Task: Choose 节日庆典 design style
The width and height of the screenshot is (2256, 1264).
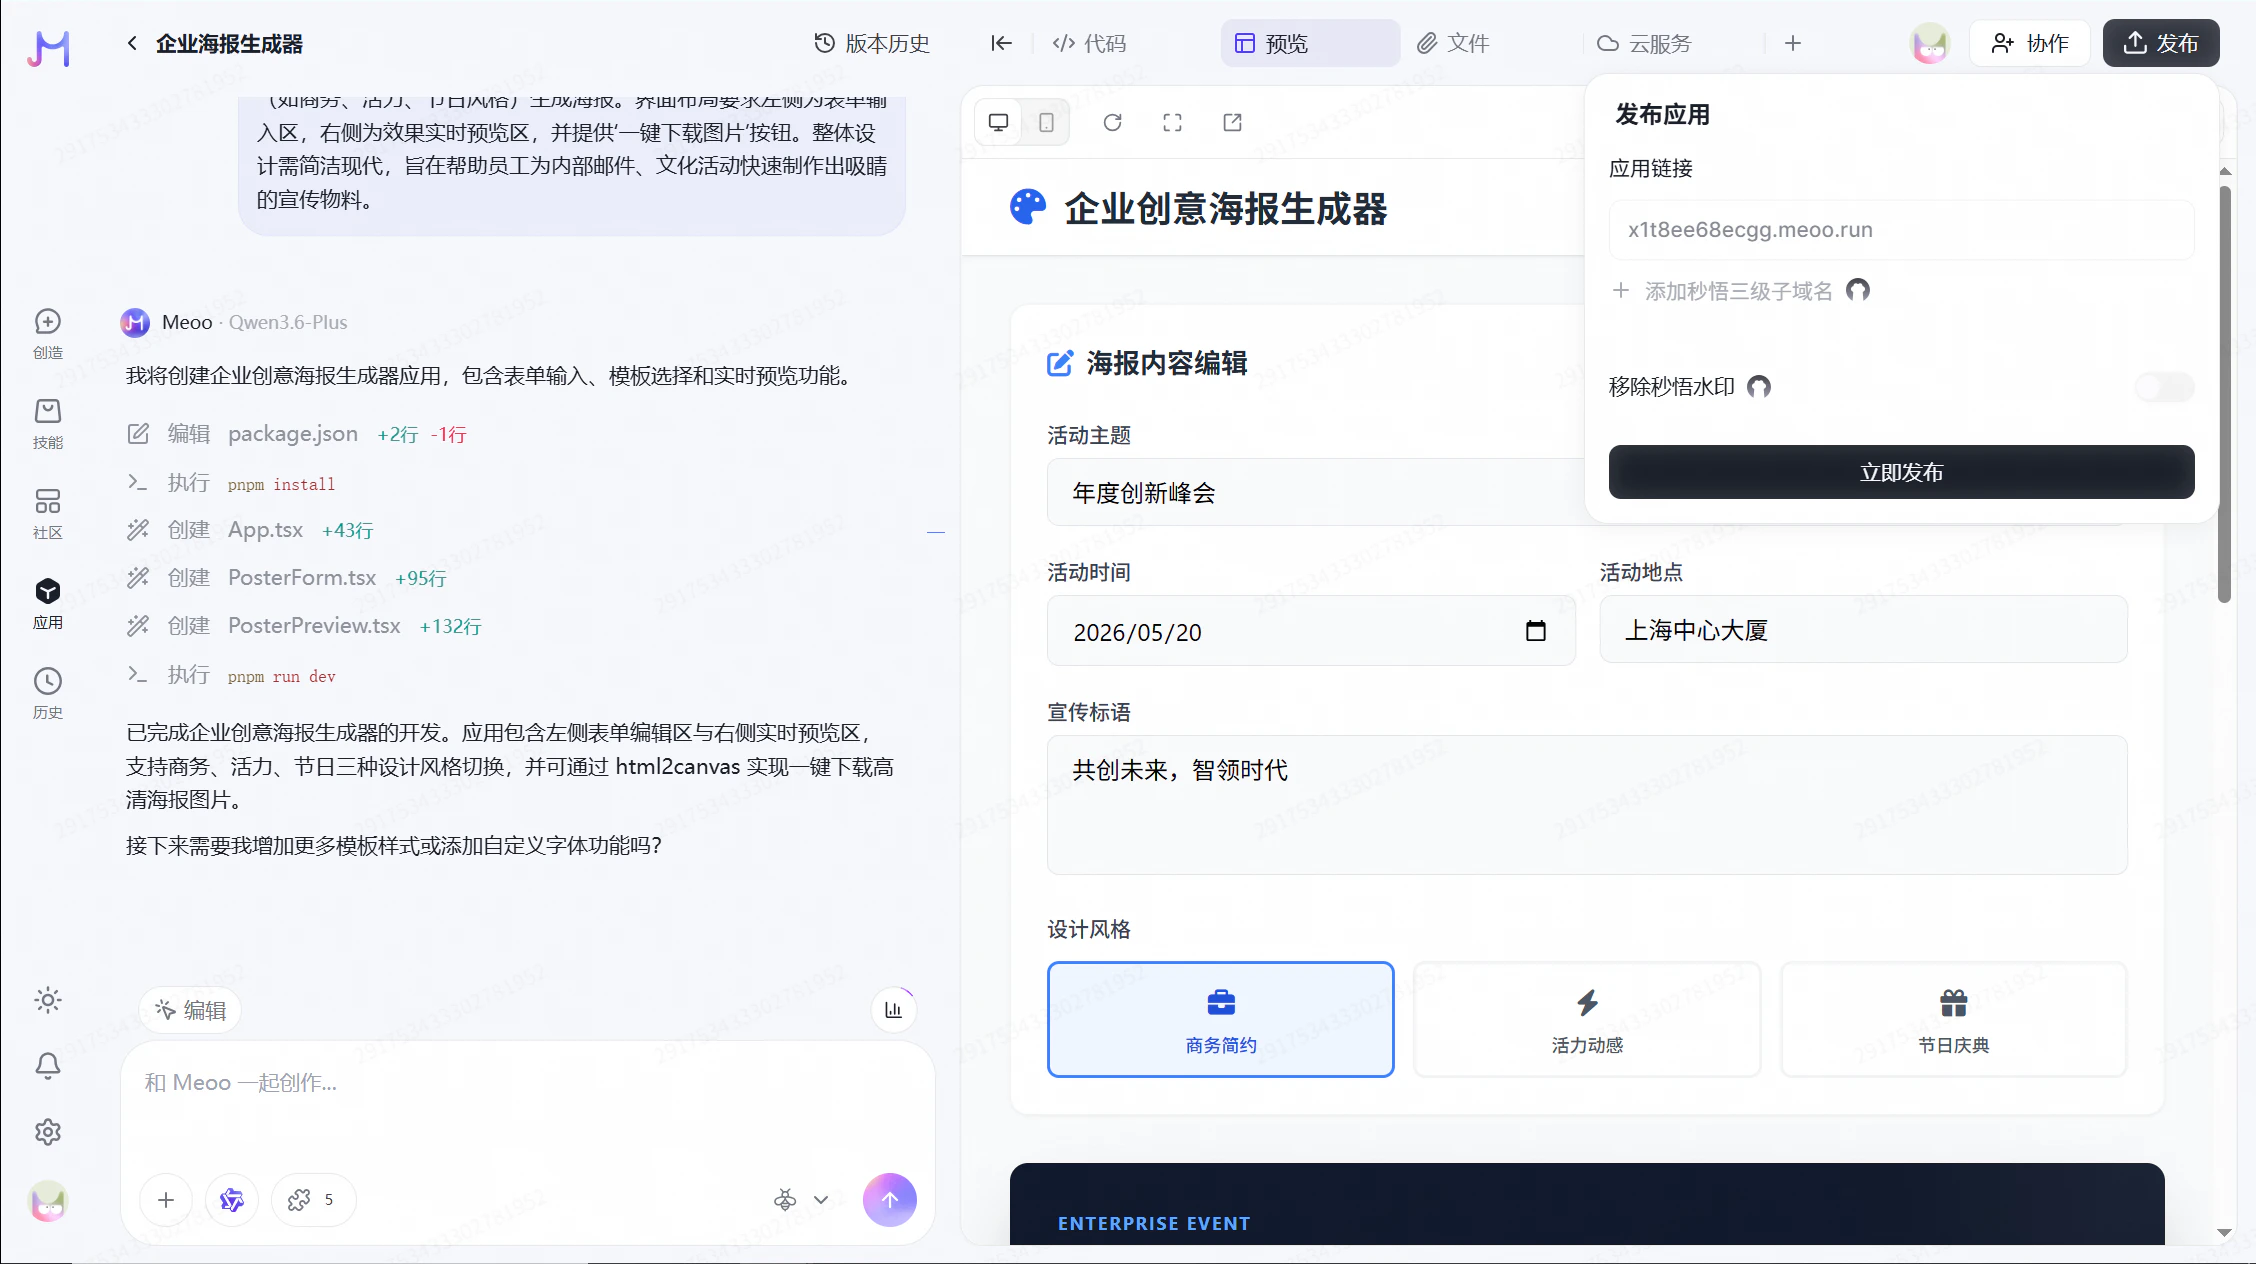Action: point(1952,1019)
